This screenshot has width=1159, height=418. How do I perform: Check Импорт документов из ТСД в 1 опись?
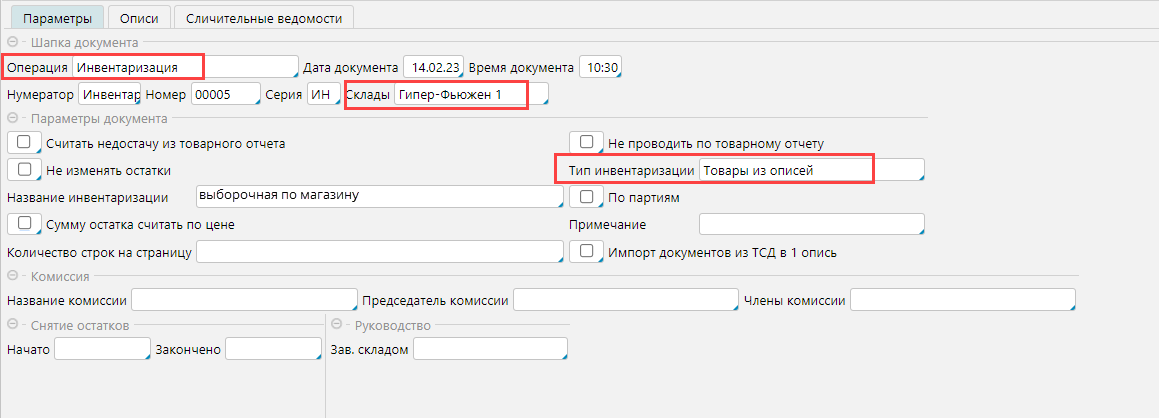pyautogui.click(x=586, y=251)
